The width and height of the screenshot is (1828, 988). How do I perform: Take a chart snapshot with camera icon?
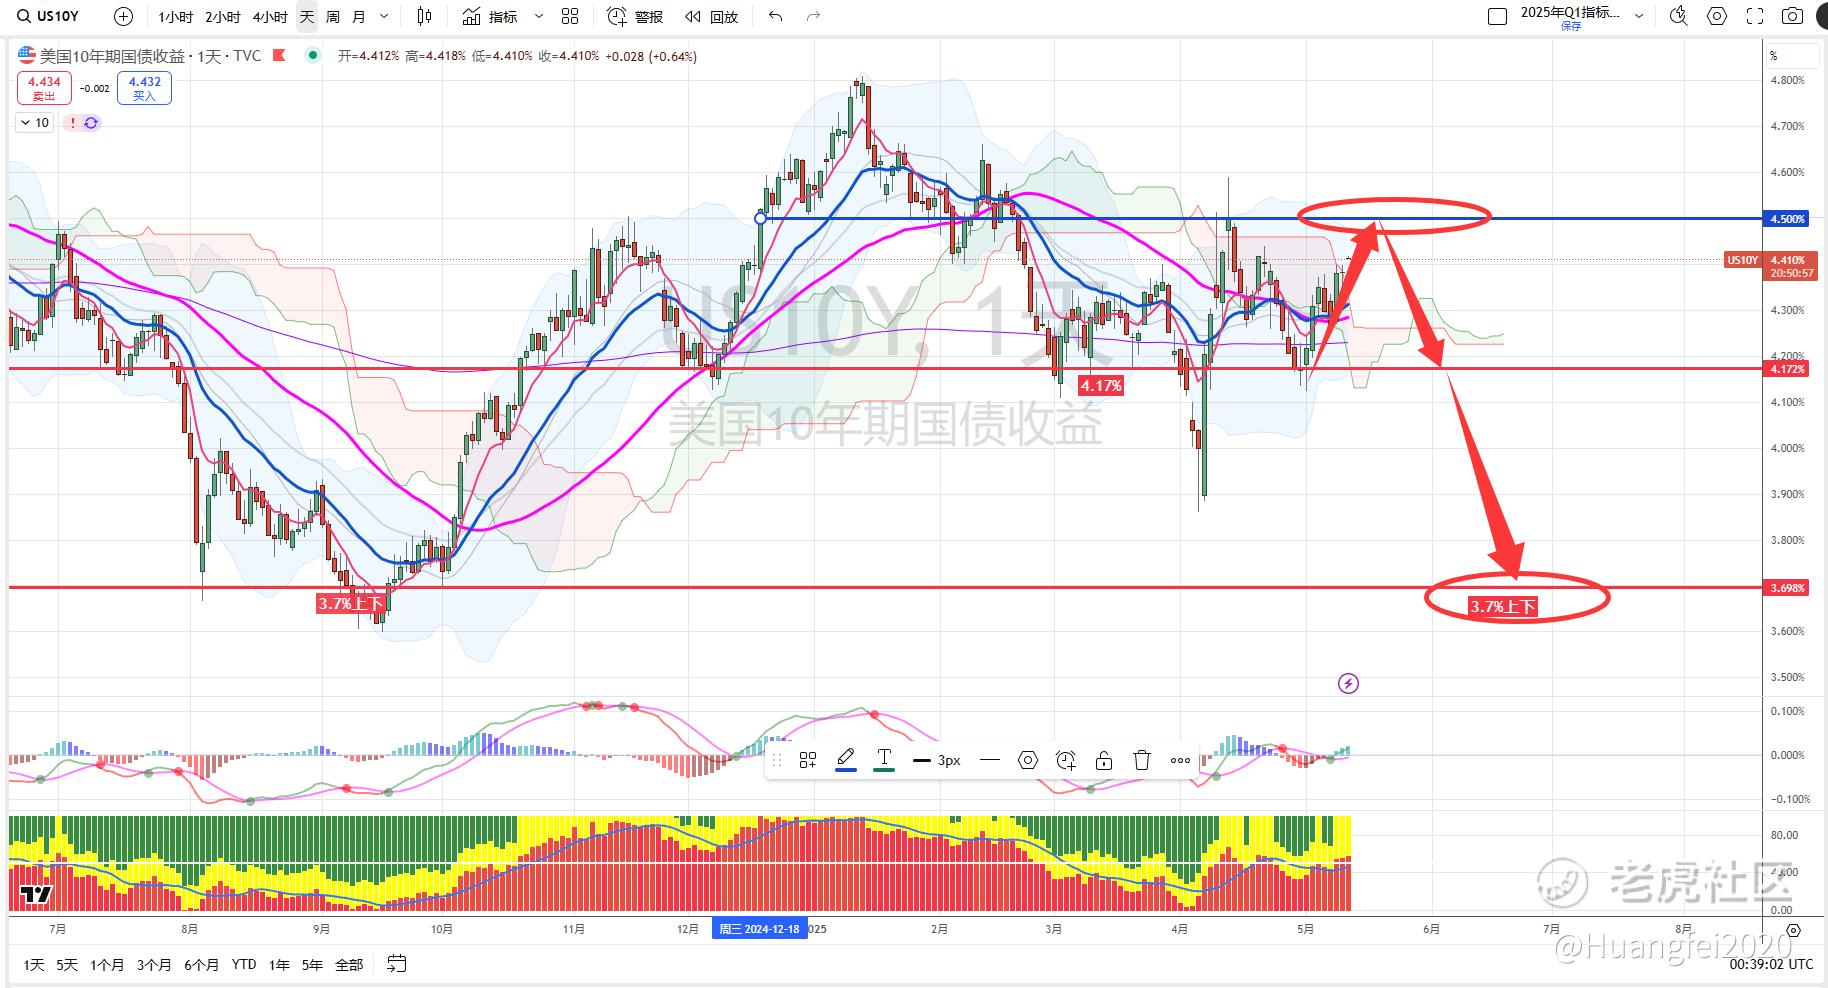pyautogui.click(x=1793, y=16)
